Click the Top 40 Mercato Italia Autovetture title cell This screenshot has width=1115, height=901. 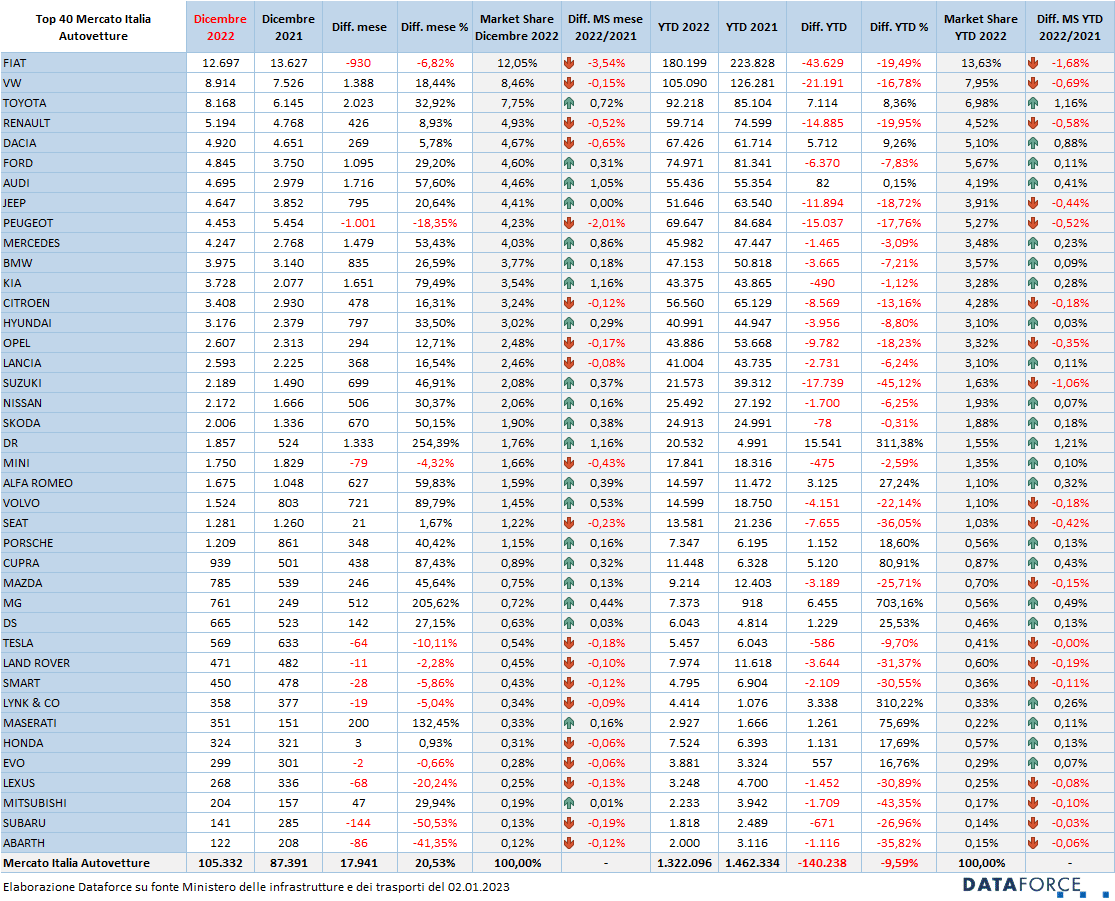click(93, 27)
